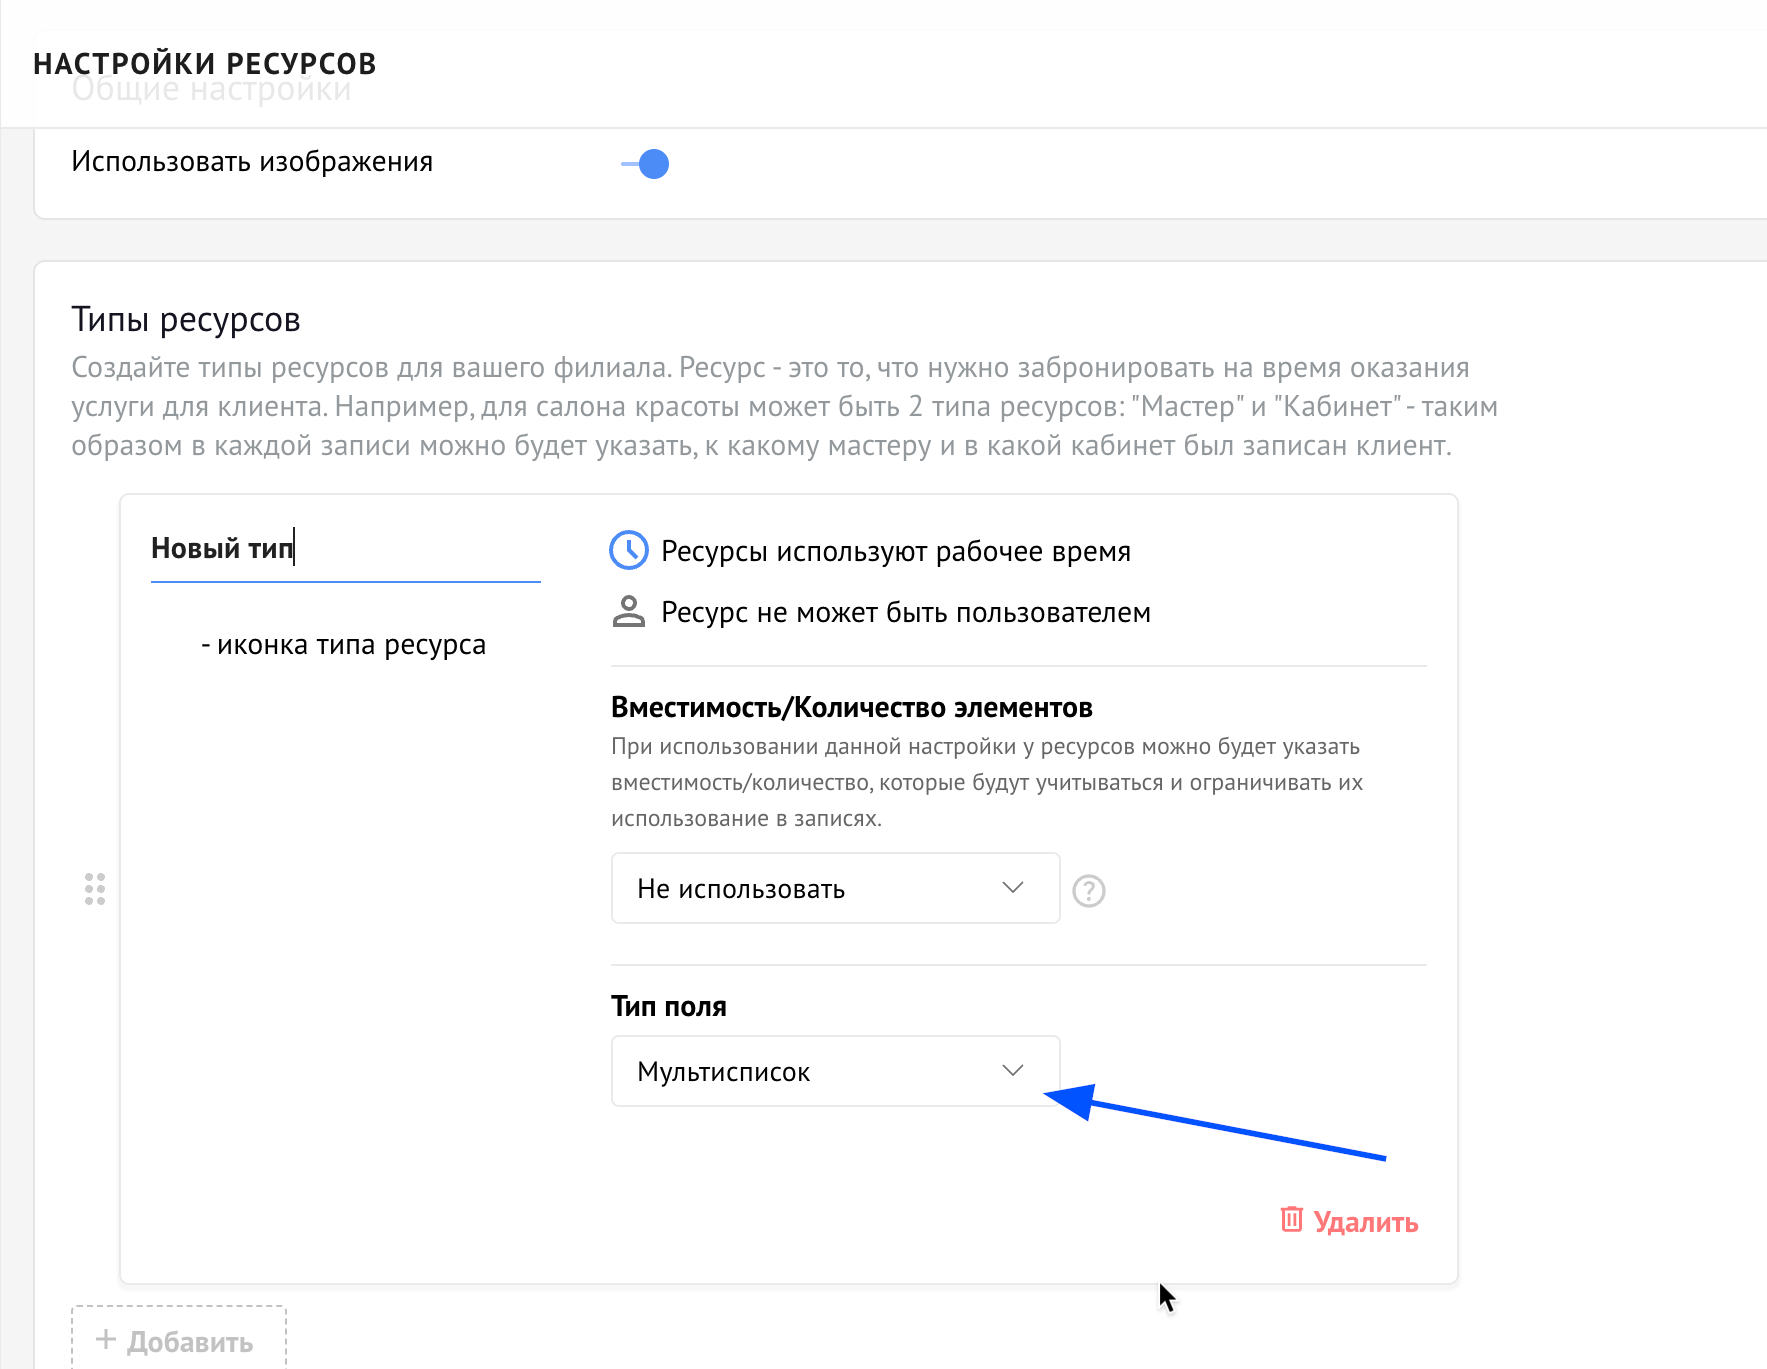Select the "иконка типа ресурса" placeholder

pos(343,645)
